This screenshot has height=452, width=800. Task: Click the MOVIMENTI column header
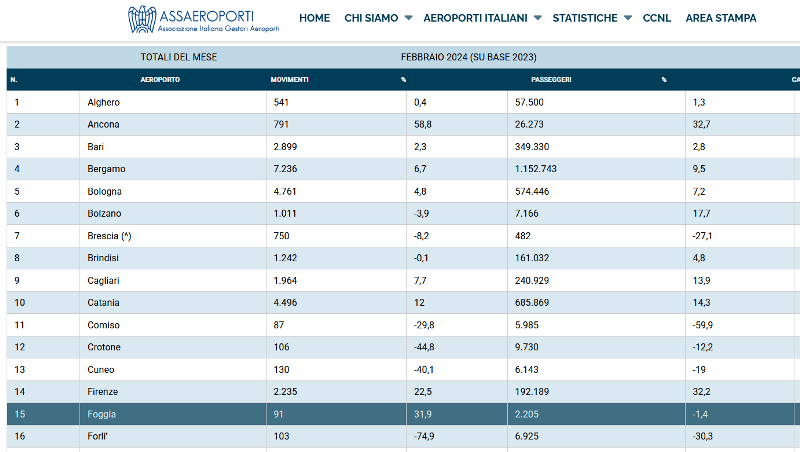click(x=289, y=80)
